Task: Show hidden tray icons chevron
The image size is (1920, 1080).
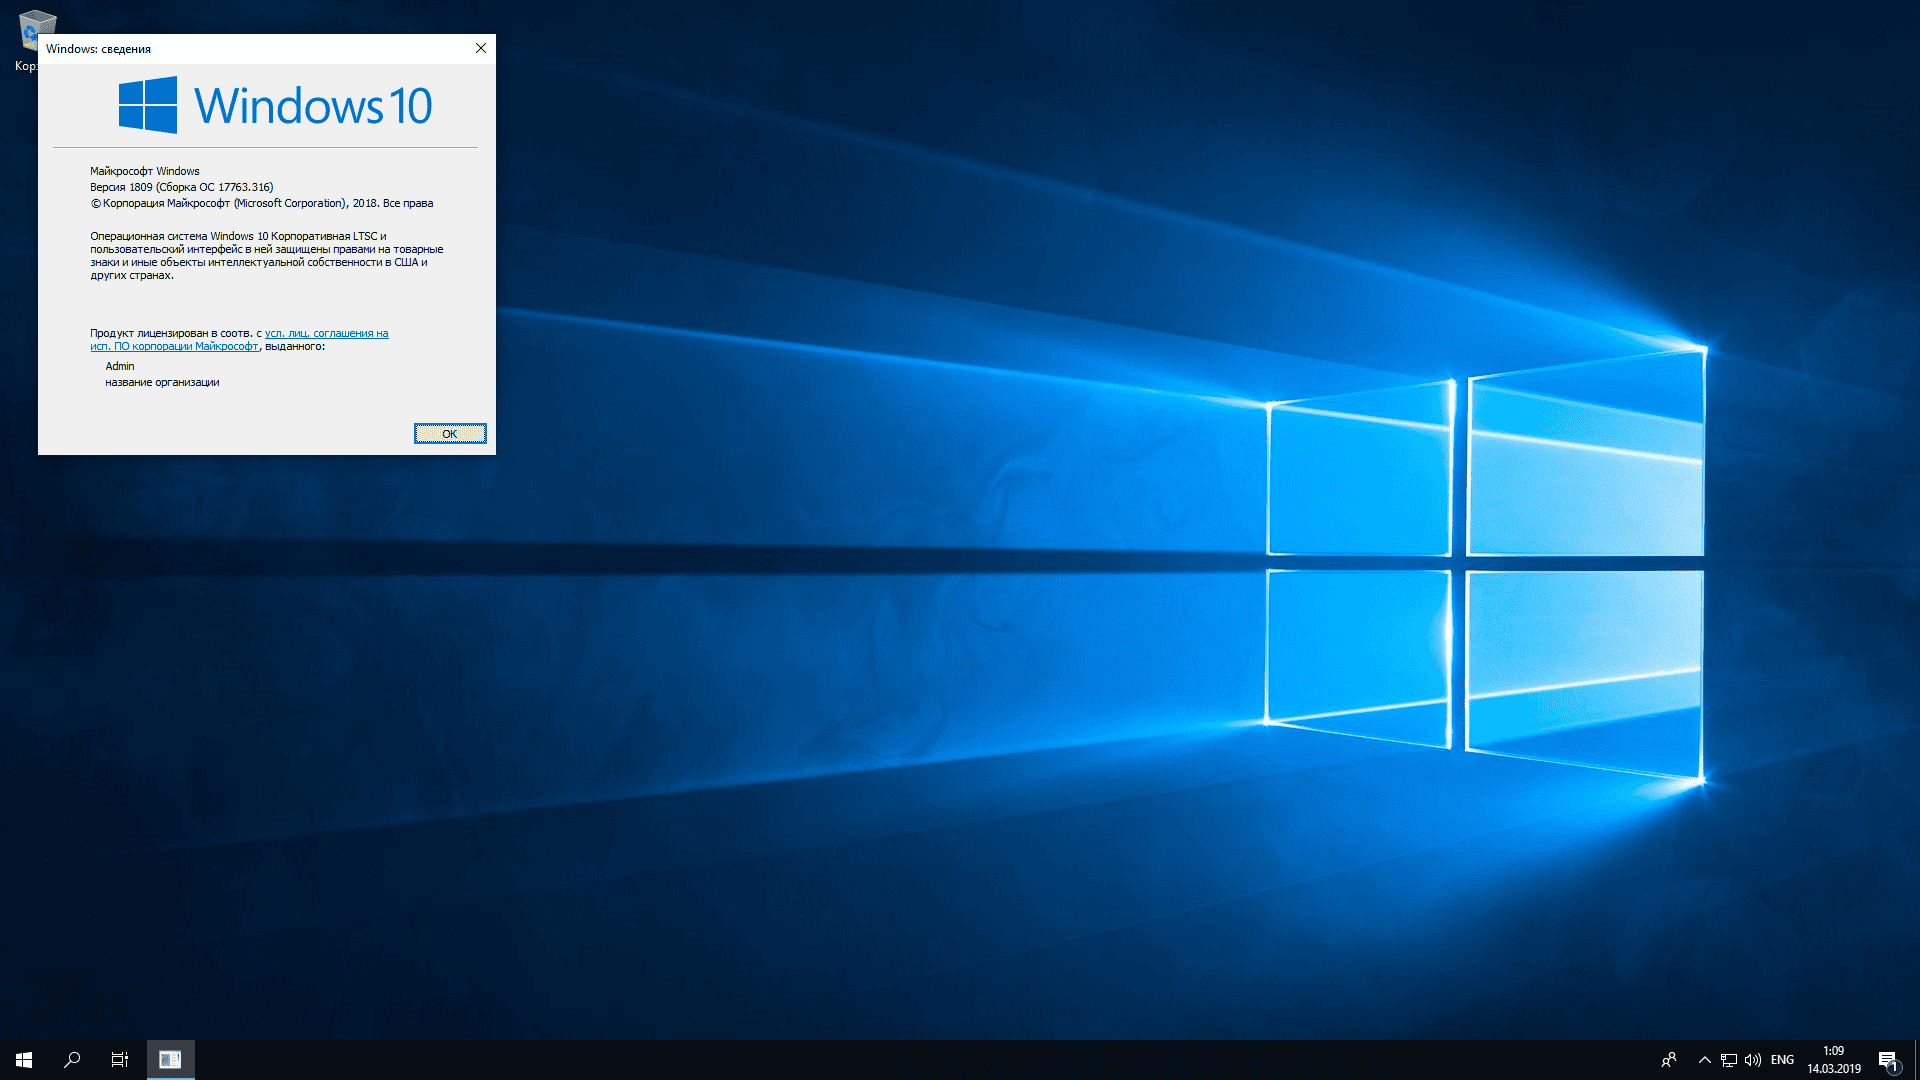Action: coord(1705,1060)
